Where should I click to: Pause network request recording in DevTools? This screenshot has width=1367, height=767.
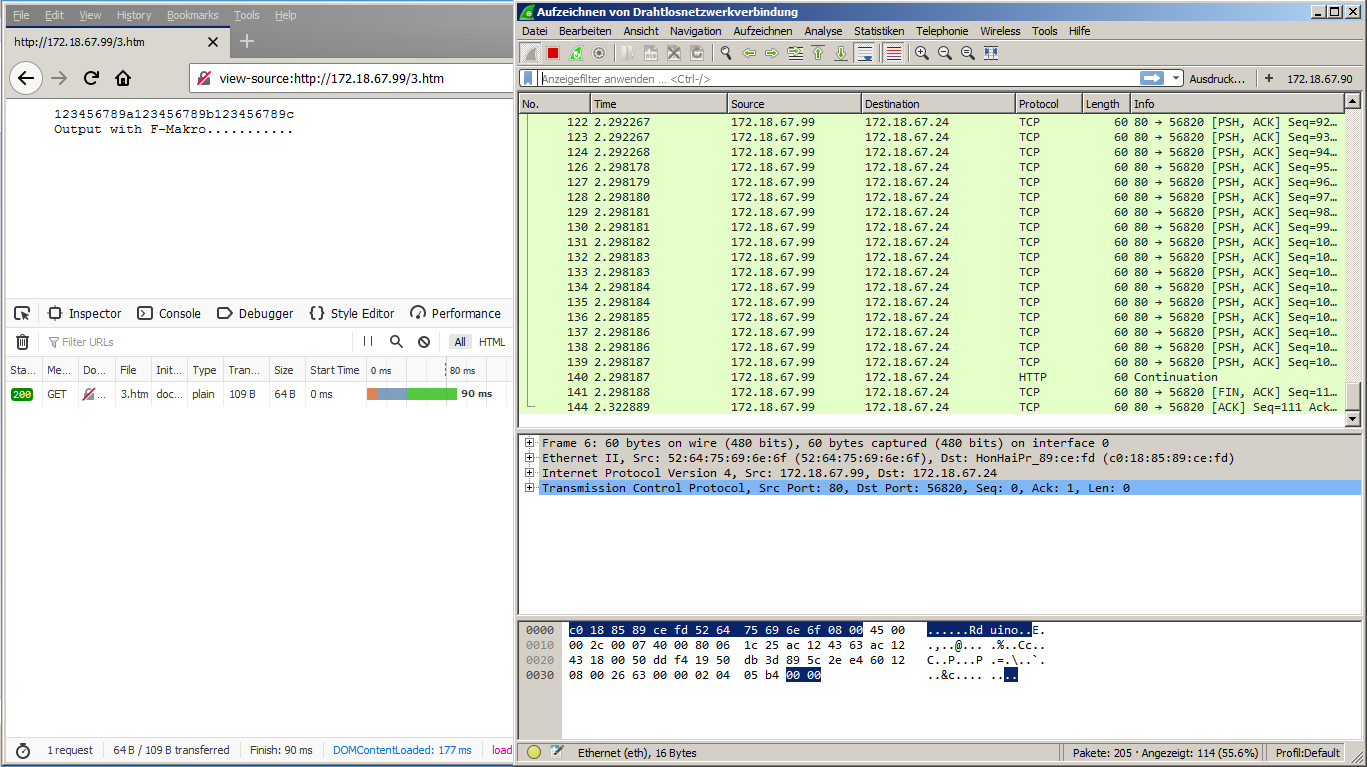click(368, 342)
